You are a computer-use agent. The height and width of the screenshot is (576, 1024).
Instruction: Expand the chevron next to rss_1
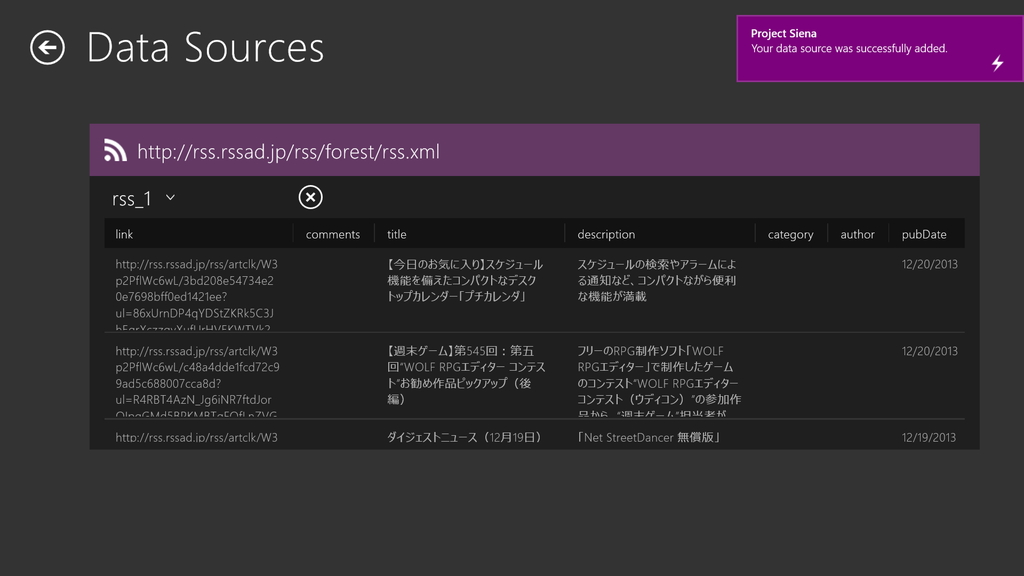coord(170,197)
